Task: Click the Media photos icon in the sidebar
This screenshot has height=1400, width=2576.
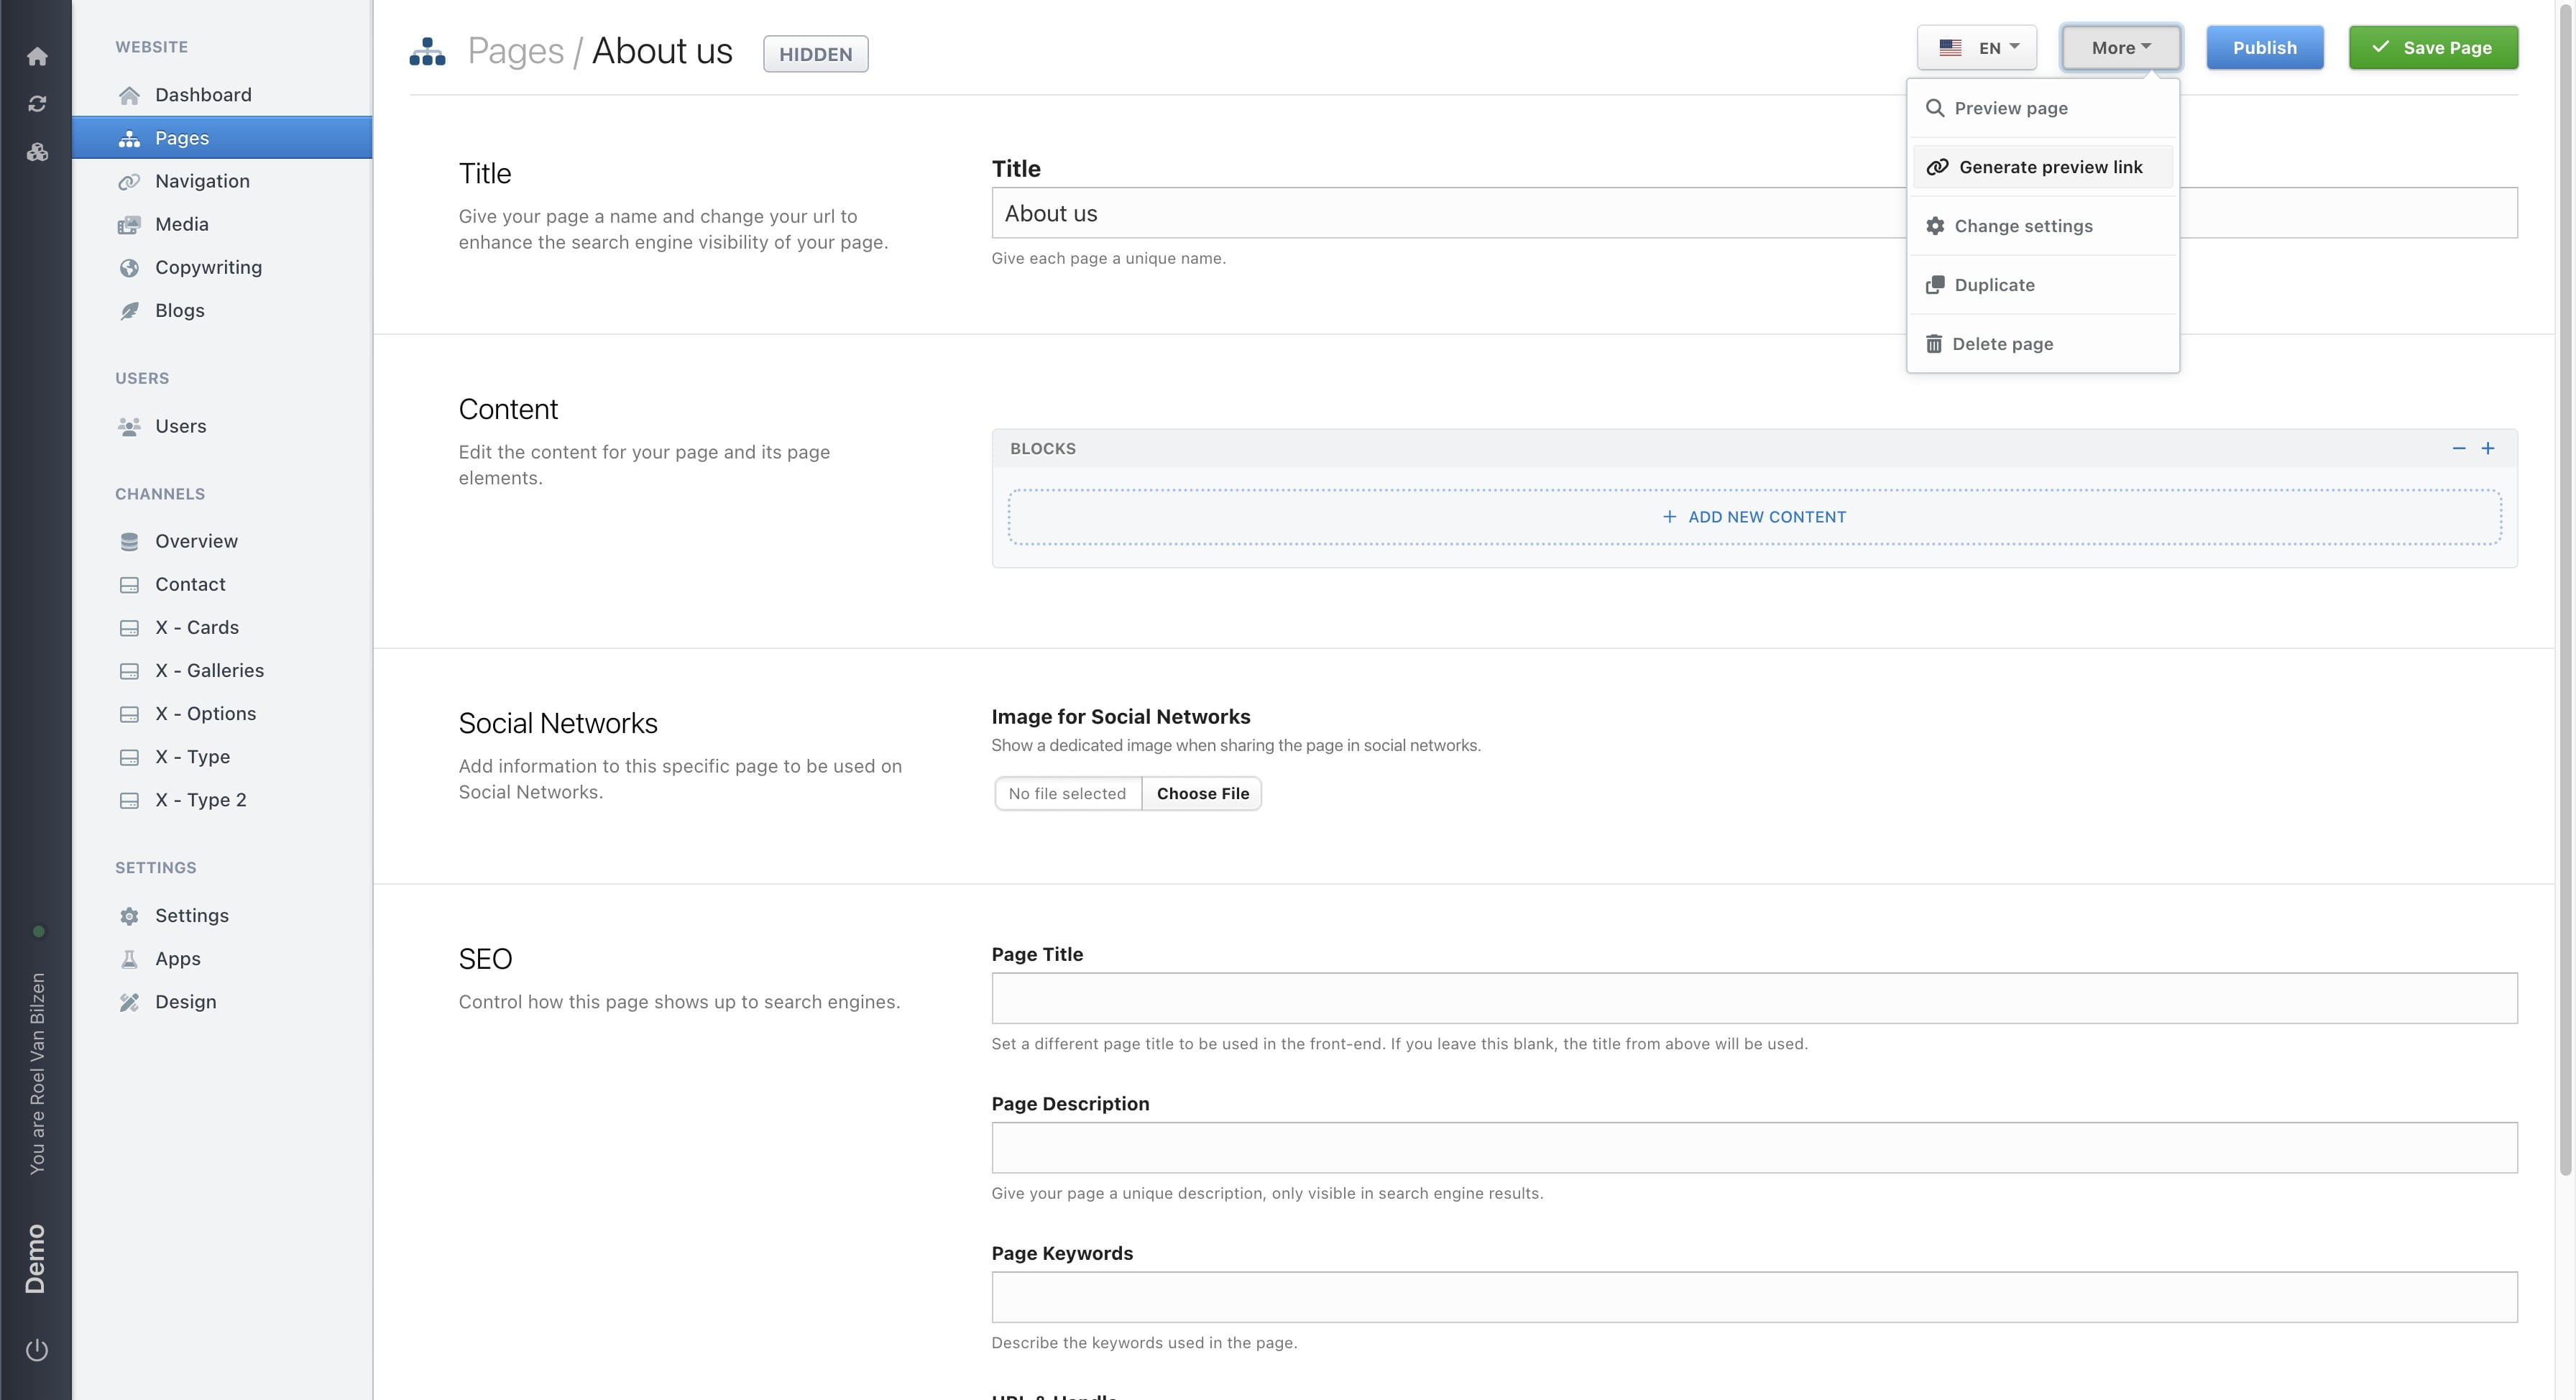Action: click(130, 224)
